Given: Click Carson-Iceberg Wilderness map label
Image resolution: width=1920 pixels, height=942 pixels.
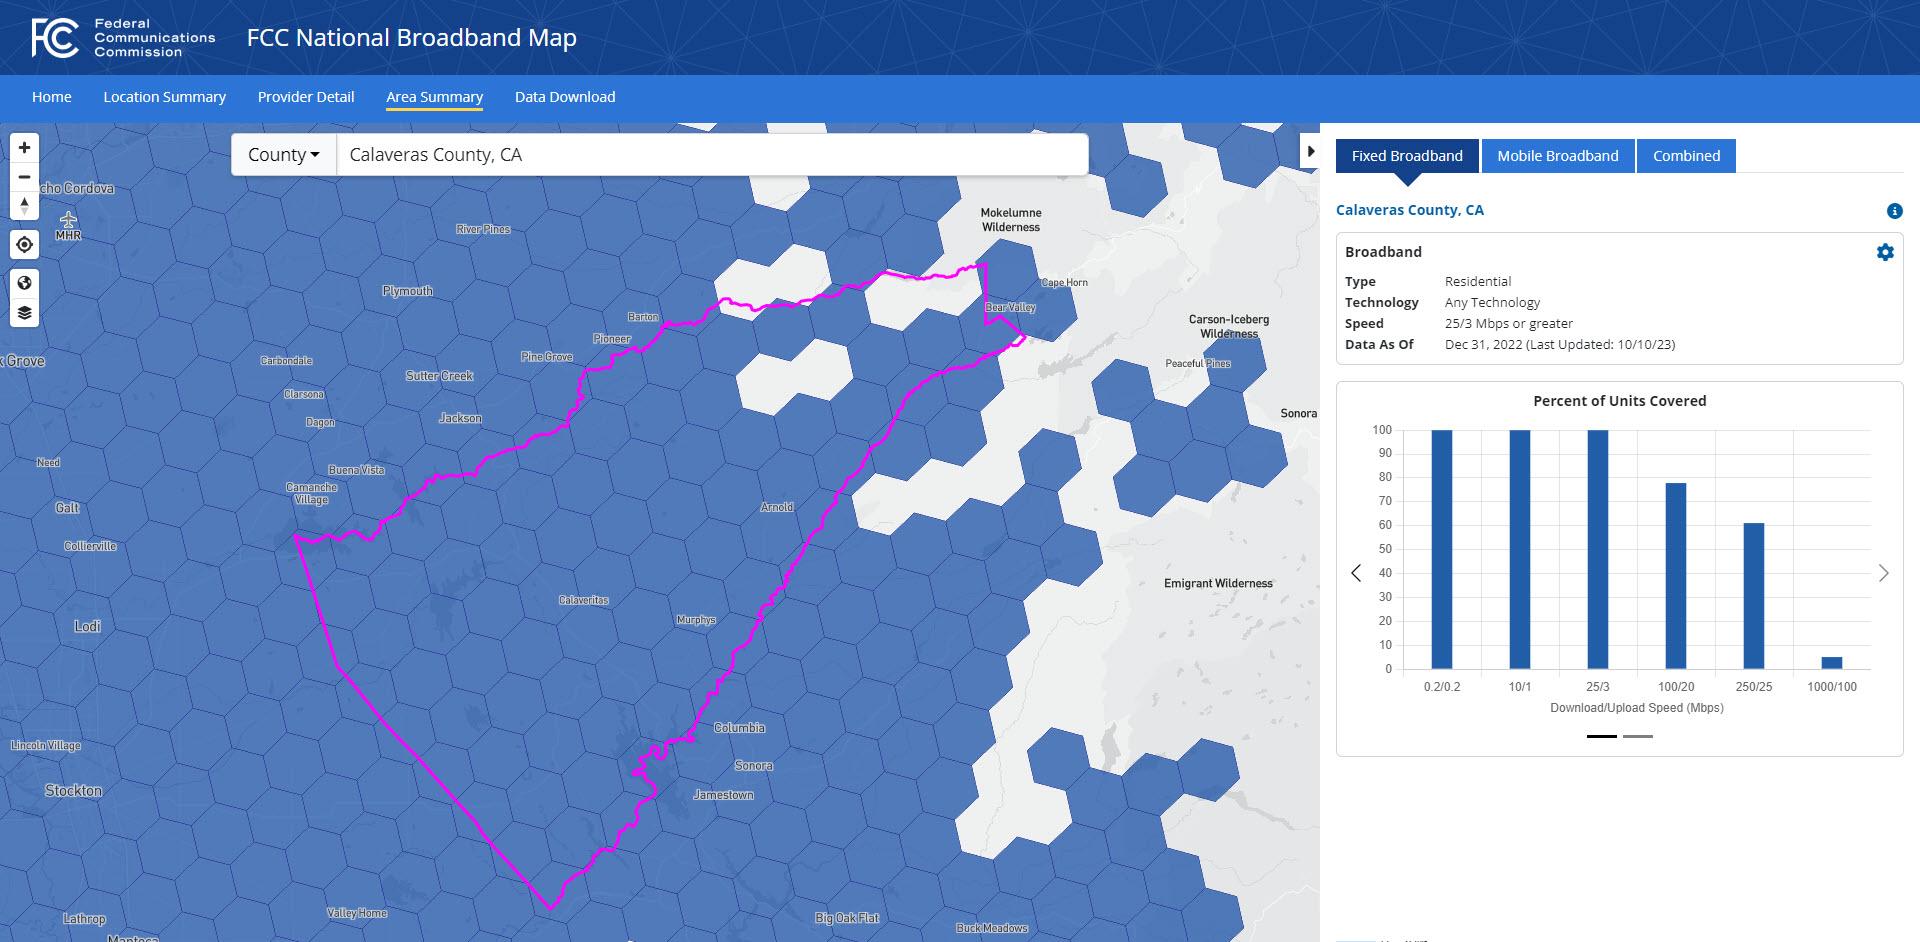Looking at the screenshot, I should tap(1229, 327).
